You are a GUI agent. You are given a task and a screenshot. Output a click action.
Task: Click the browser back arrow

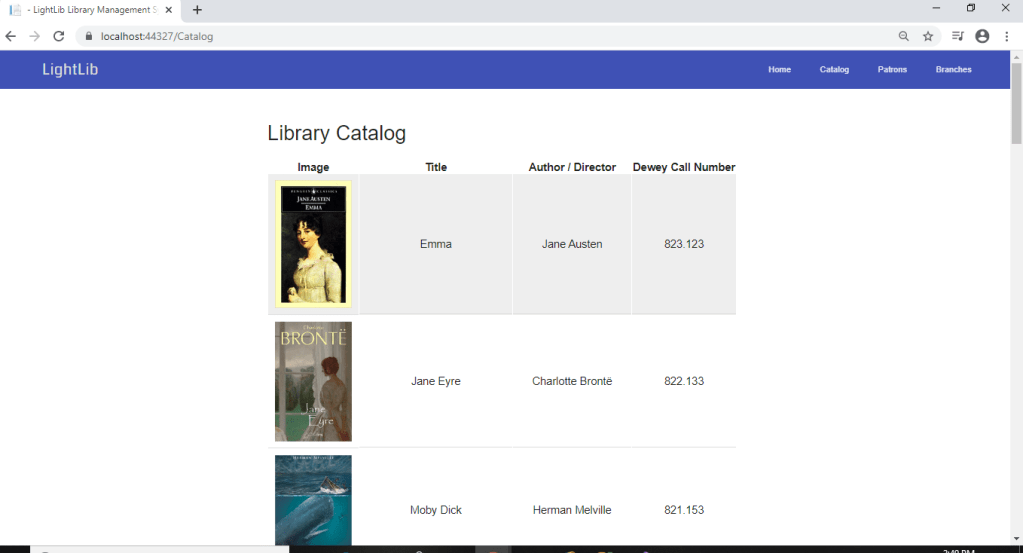tap(11, 36)
